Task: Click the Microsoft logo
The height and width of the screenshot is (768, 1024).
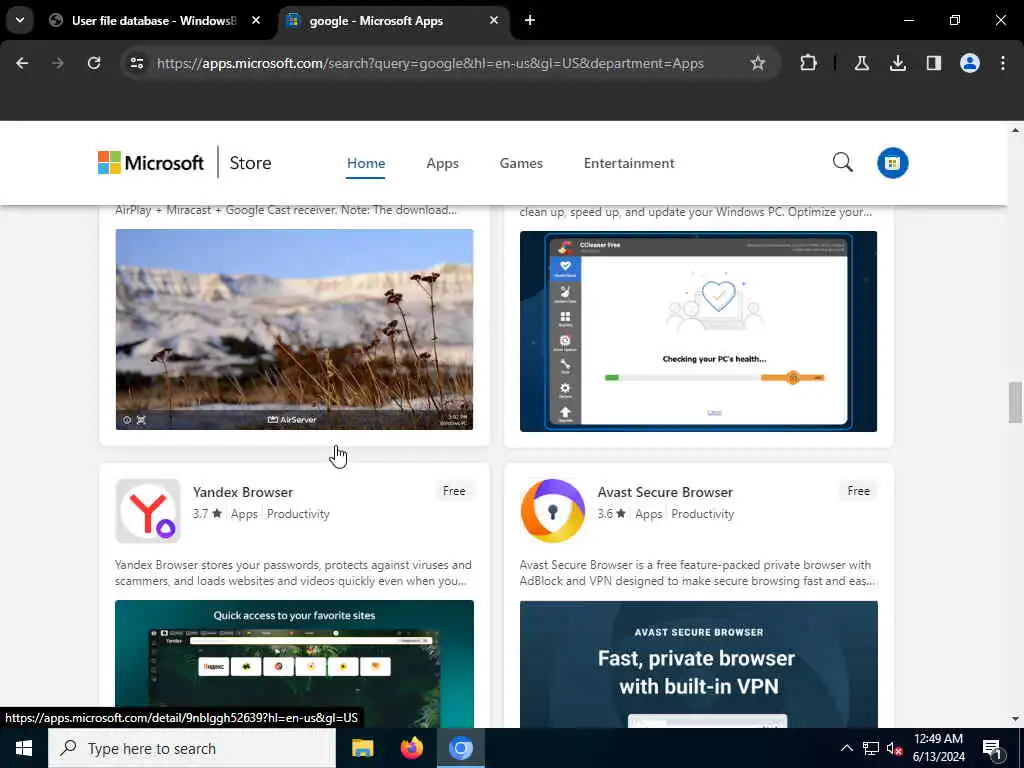Action: (x=151, y=163)
